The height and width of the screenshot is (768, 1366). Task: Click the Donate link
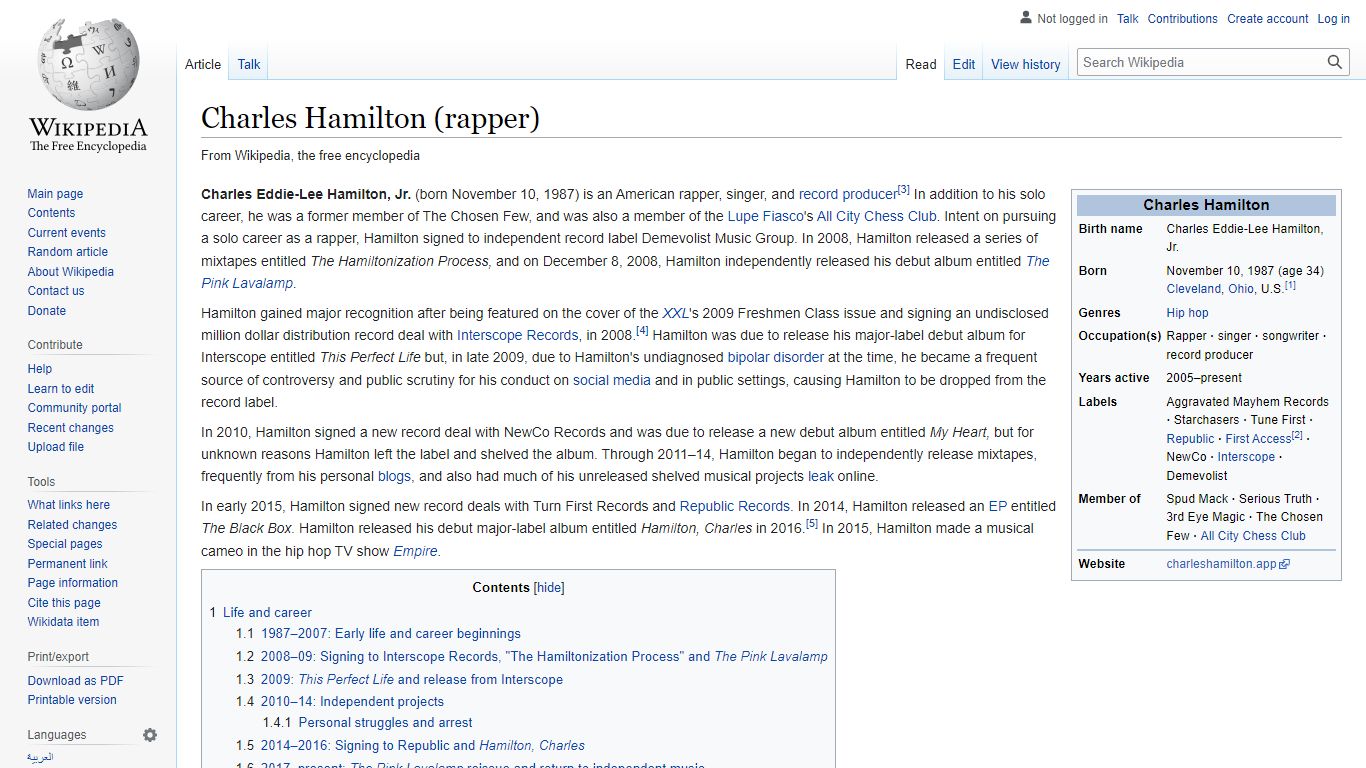tap(47, 311)
